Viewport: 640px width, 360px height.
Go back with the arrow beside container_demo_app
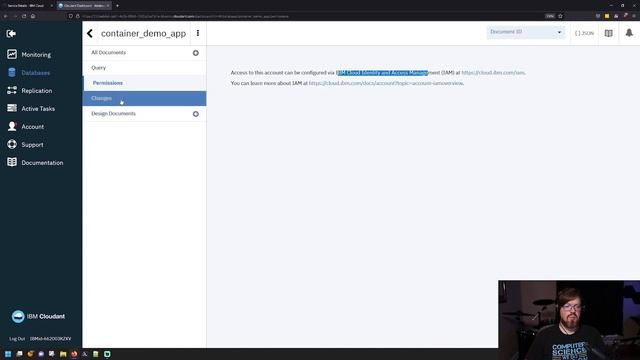pyautogui.click(x=90, y=33)
